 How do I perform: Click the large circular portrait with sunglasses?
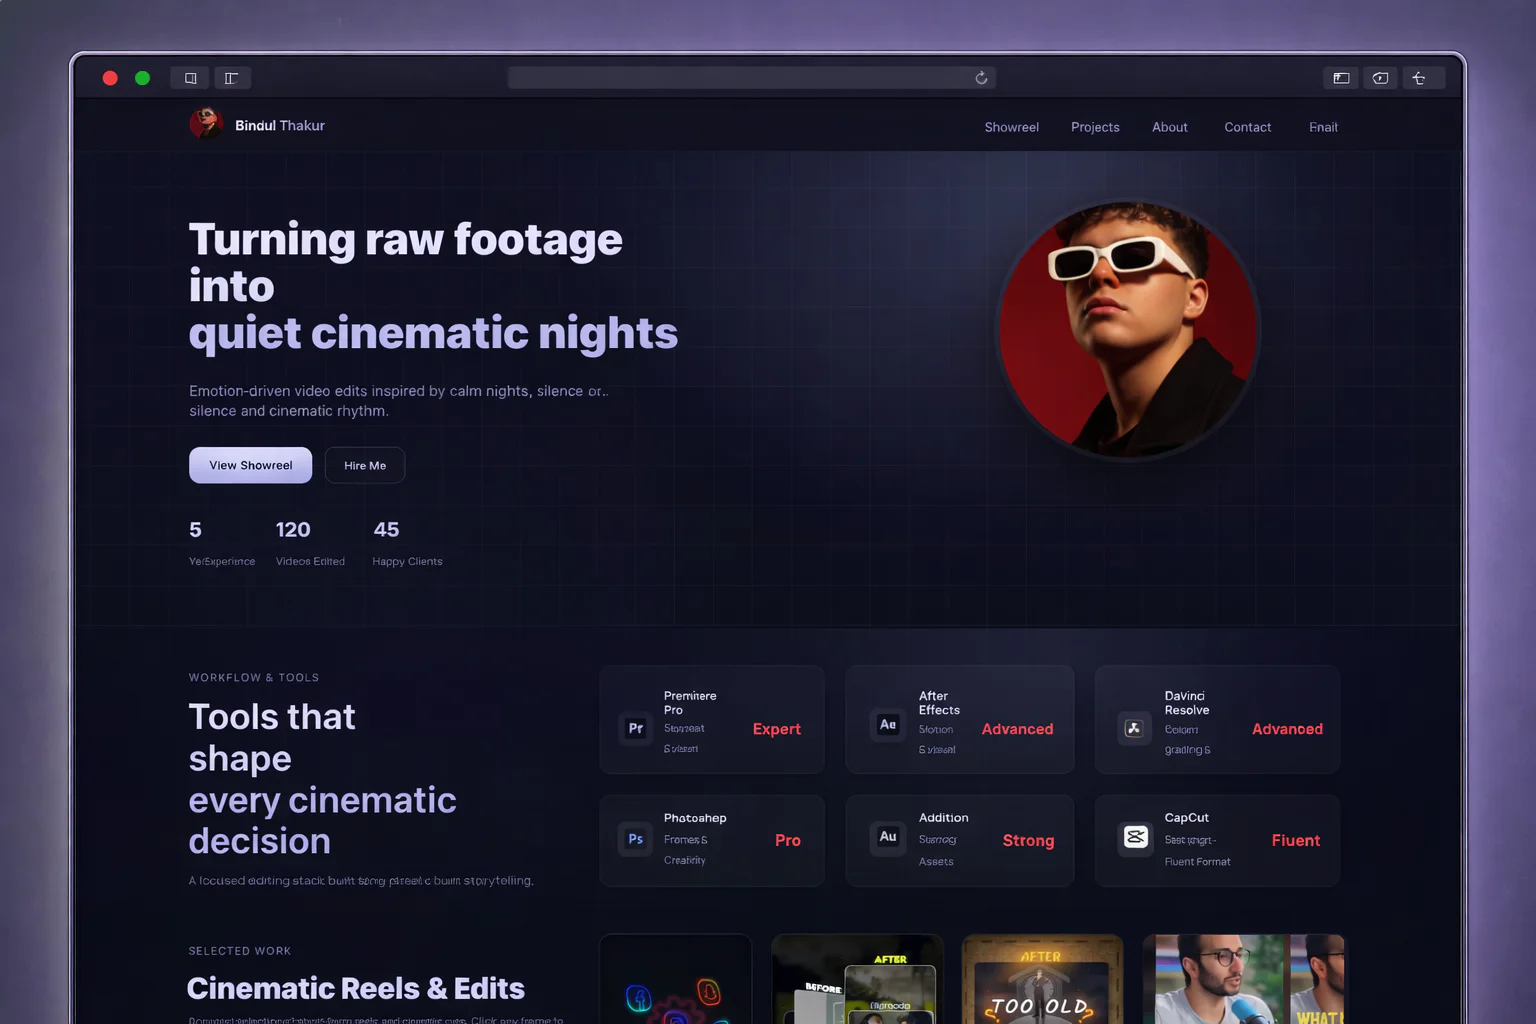coord(1128,330)
